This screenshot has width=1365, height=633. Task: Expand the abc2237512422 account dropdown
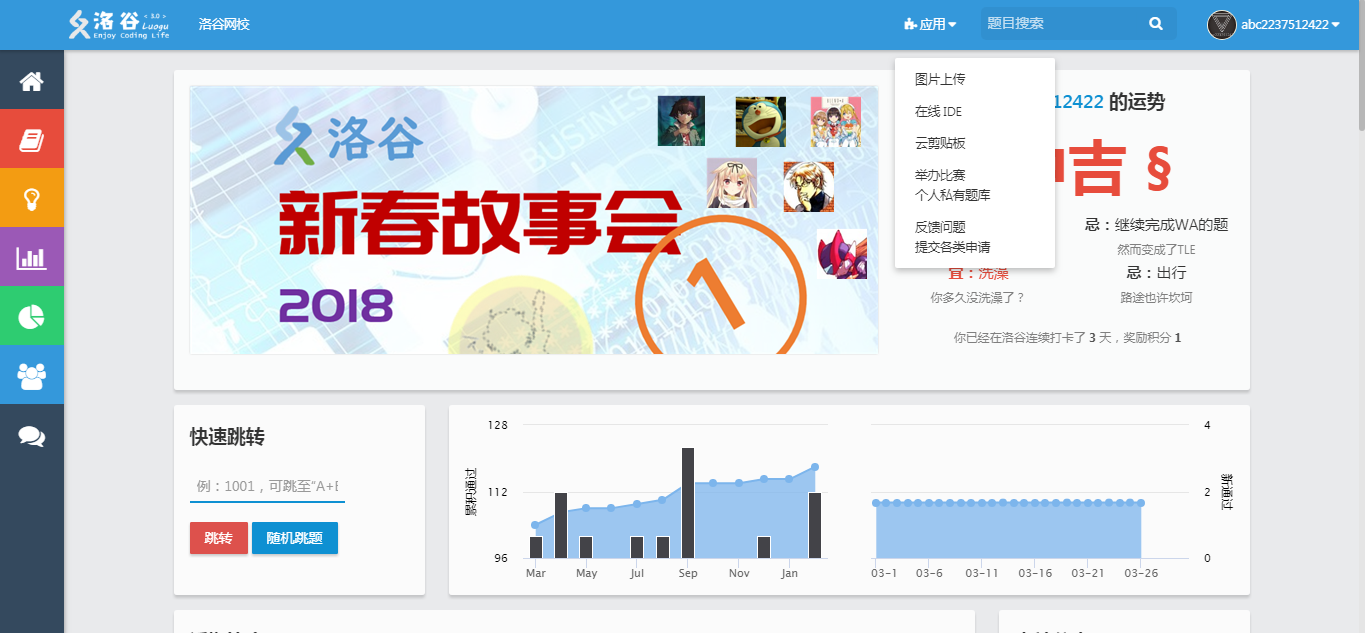(x=1290, y=25)
